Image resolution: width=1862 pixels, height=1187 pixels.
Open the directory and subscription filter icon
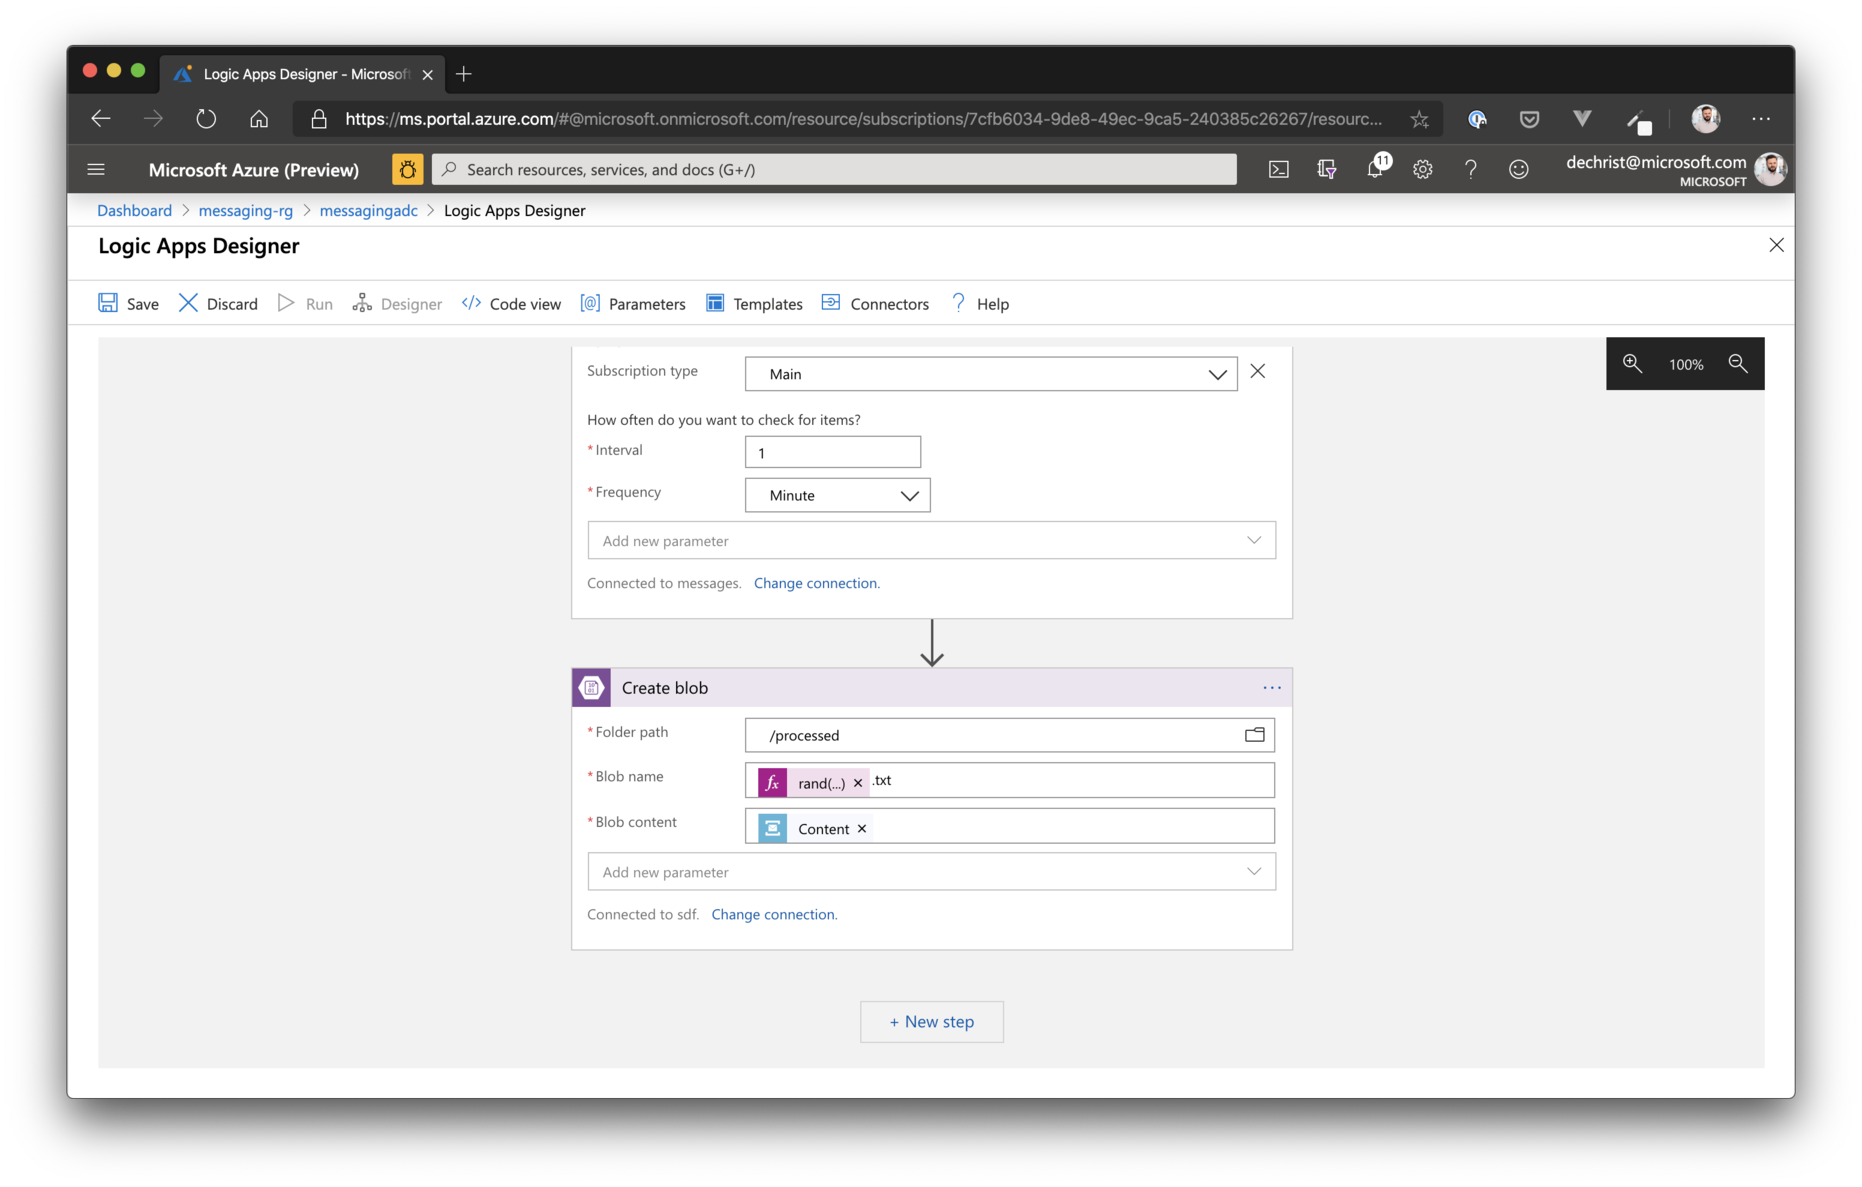1327,169
